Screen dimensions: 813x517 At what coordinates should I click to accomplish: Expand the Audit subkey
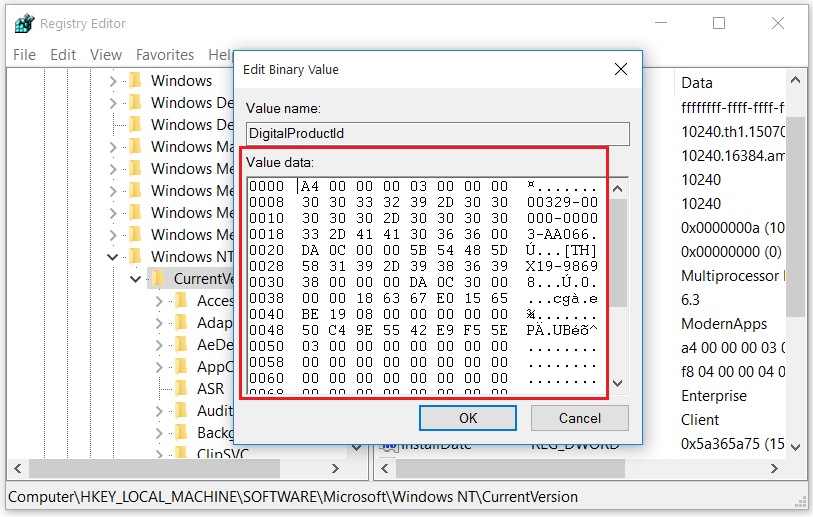pos(159,411)
